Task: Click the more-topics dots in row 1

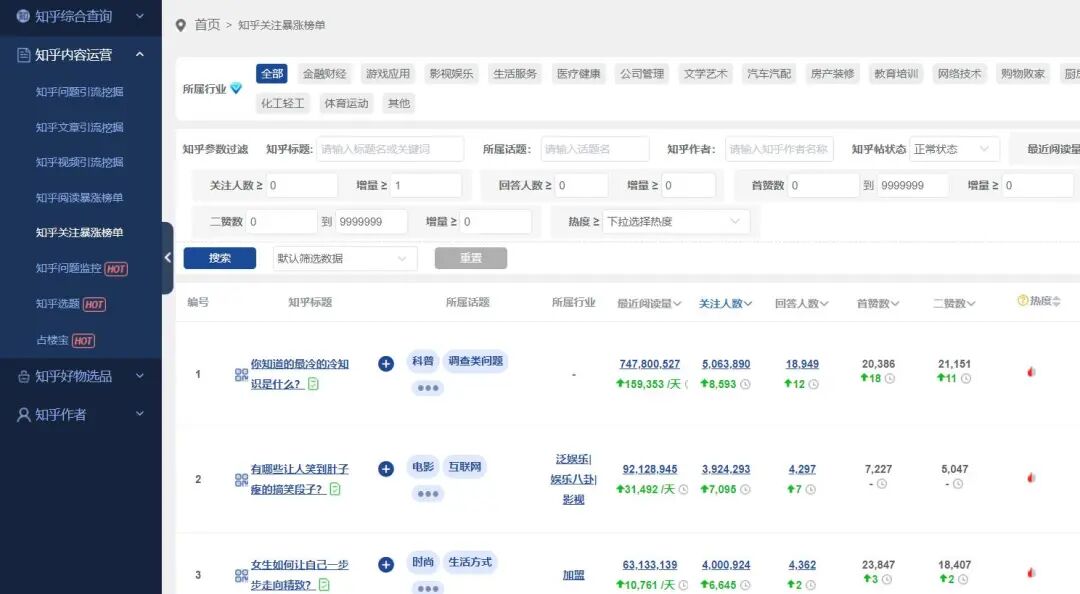Action: coord(428,388)
